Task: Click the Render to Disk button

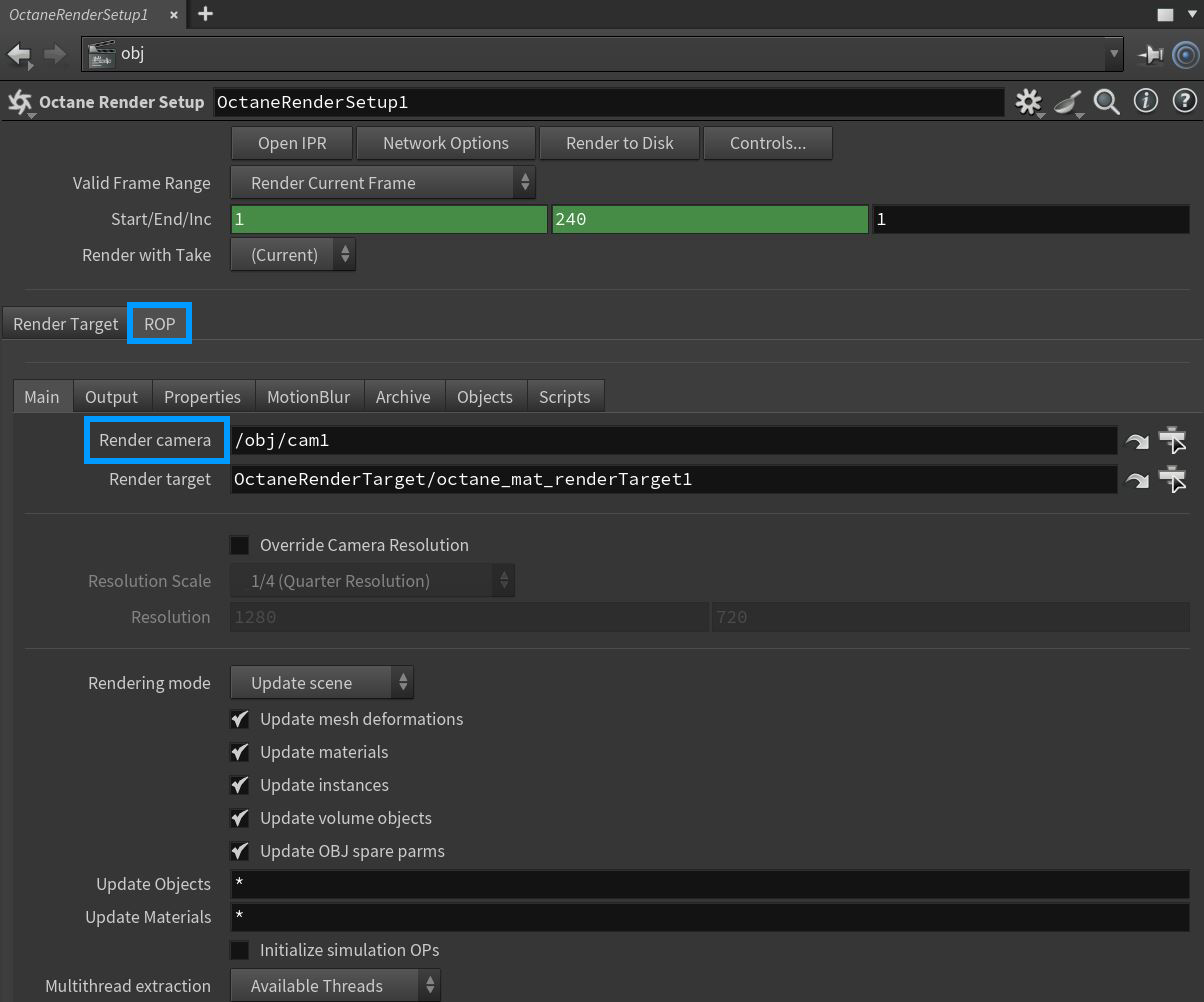Action: tap(619, 143)
